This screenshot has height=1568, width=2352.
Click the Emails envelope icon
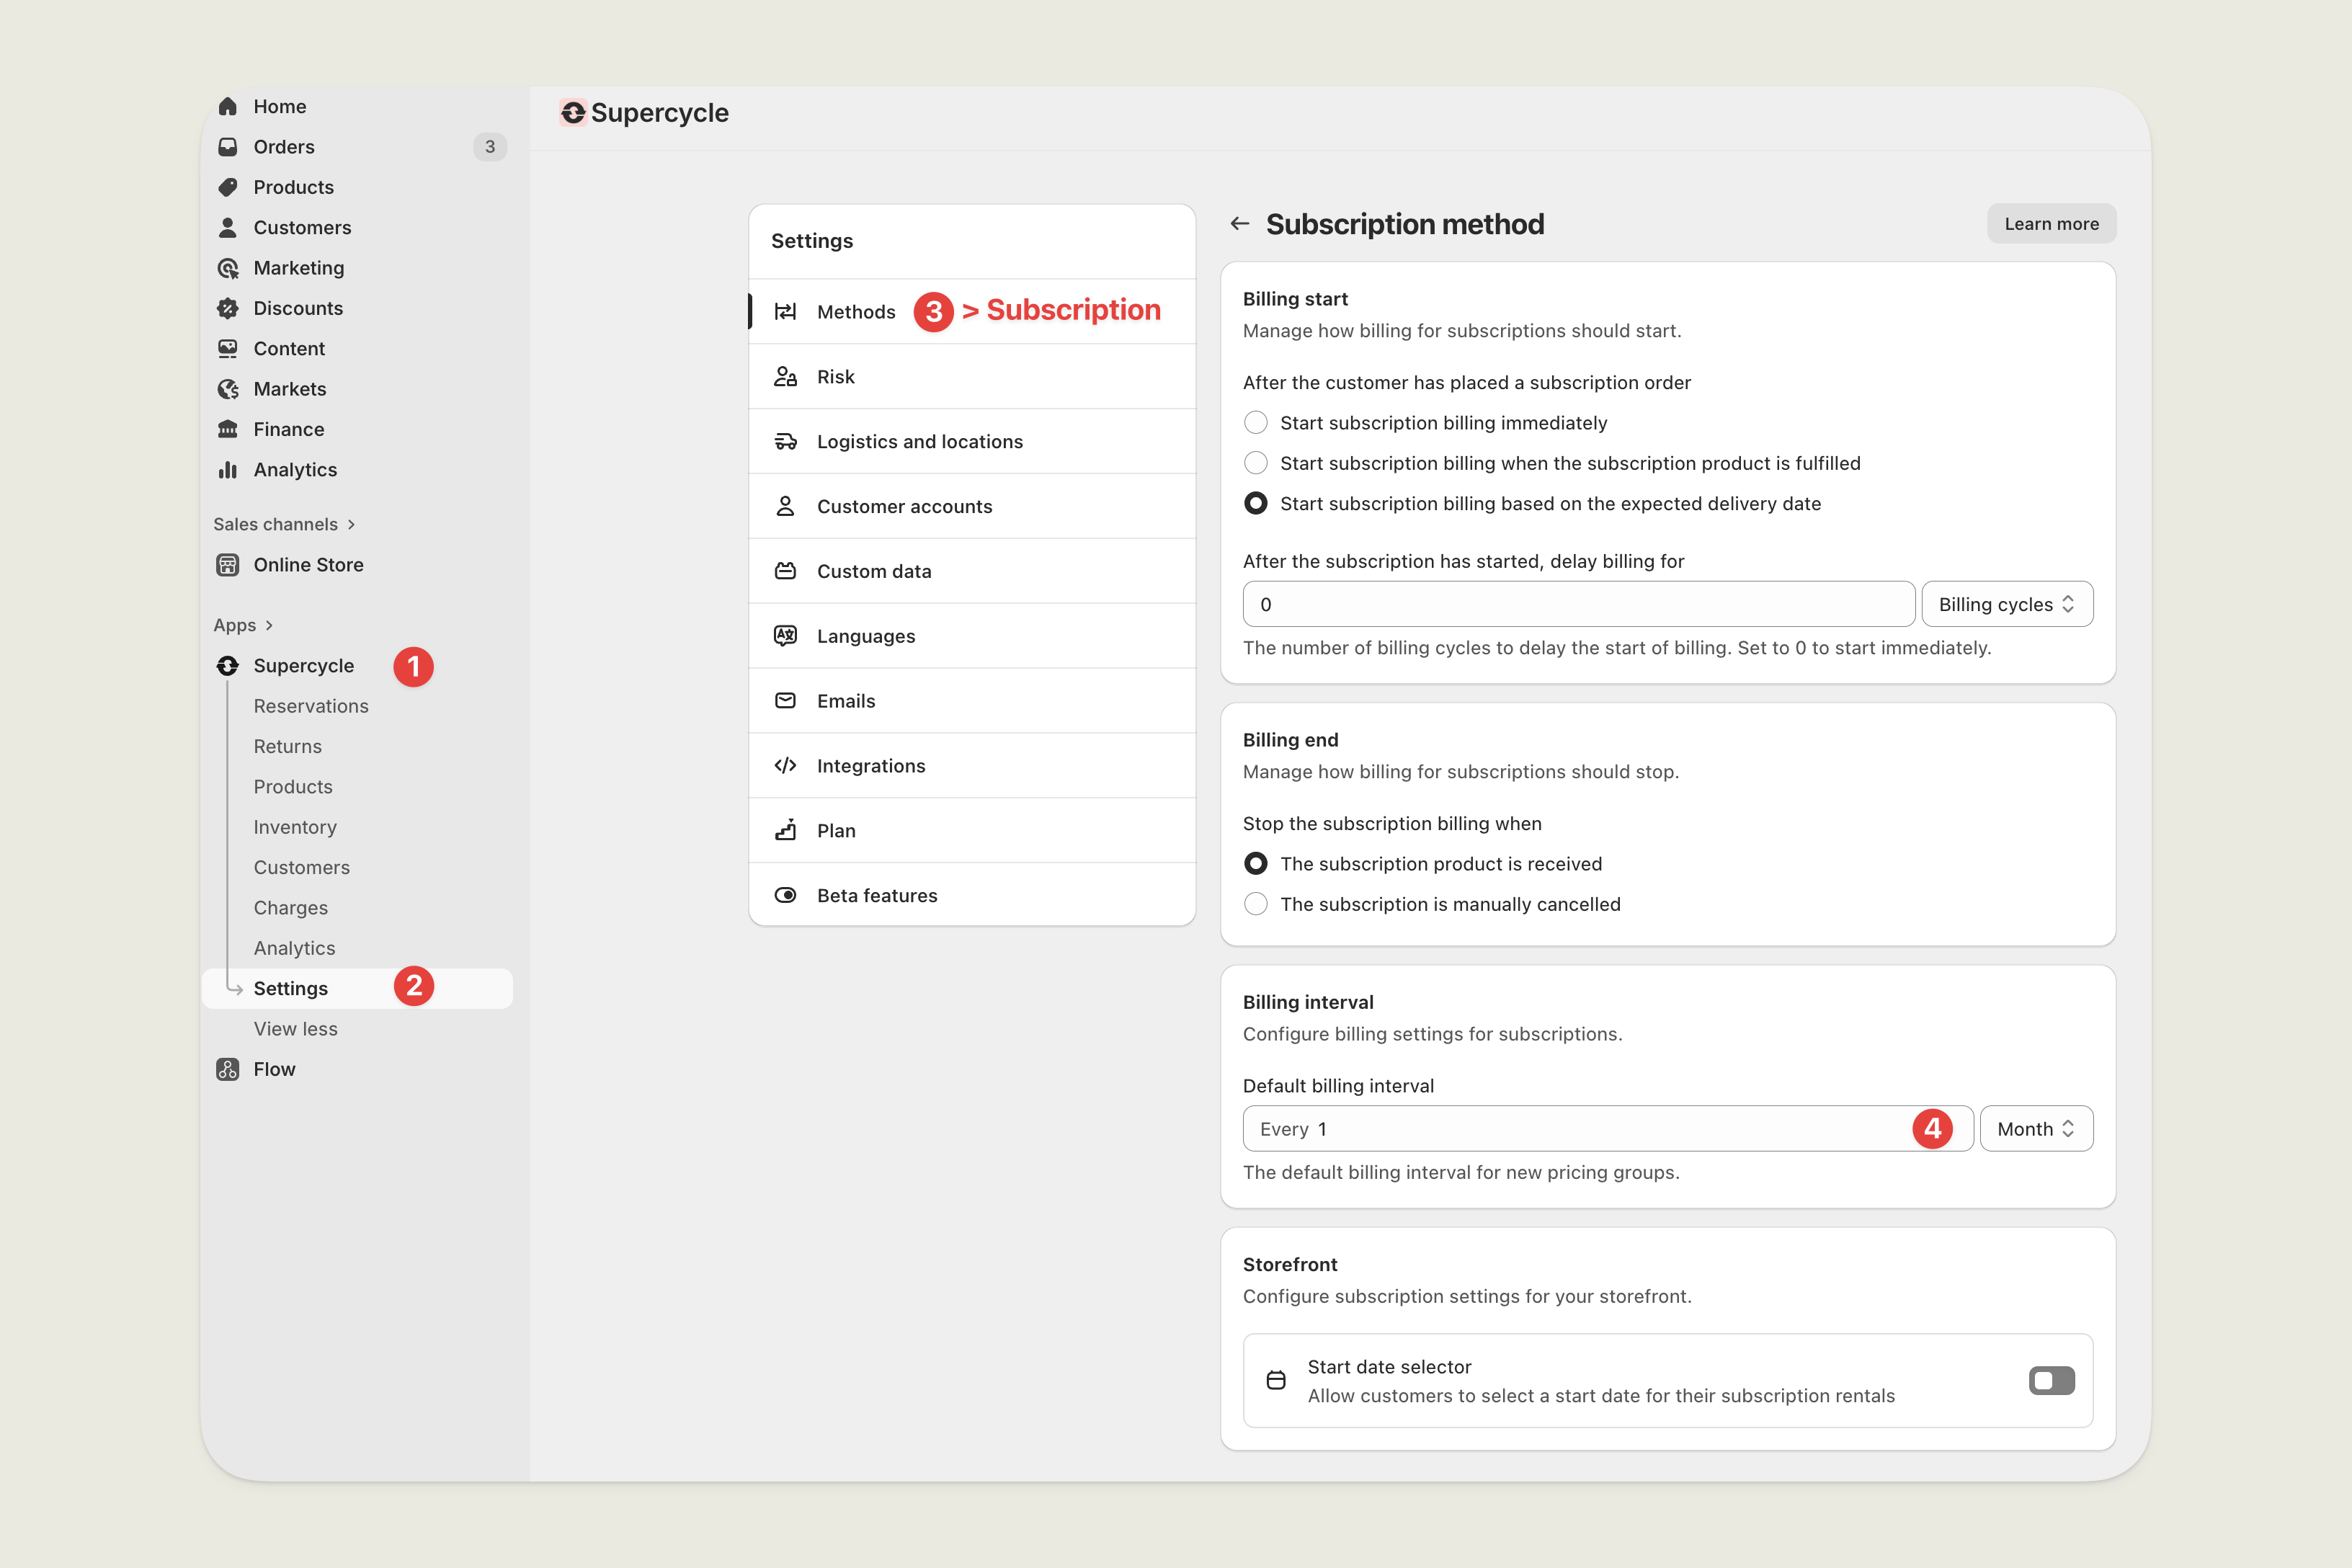tap(785, 701)
